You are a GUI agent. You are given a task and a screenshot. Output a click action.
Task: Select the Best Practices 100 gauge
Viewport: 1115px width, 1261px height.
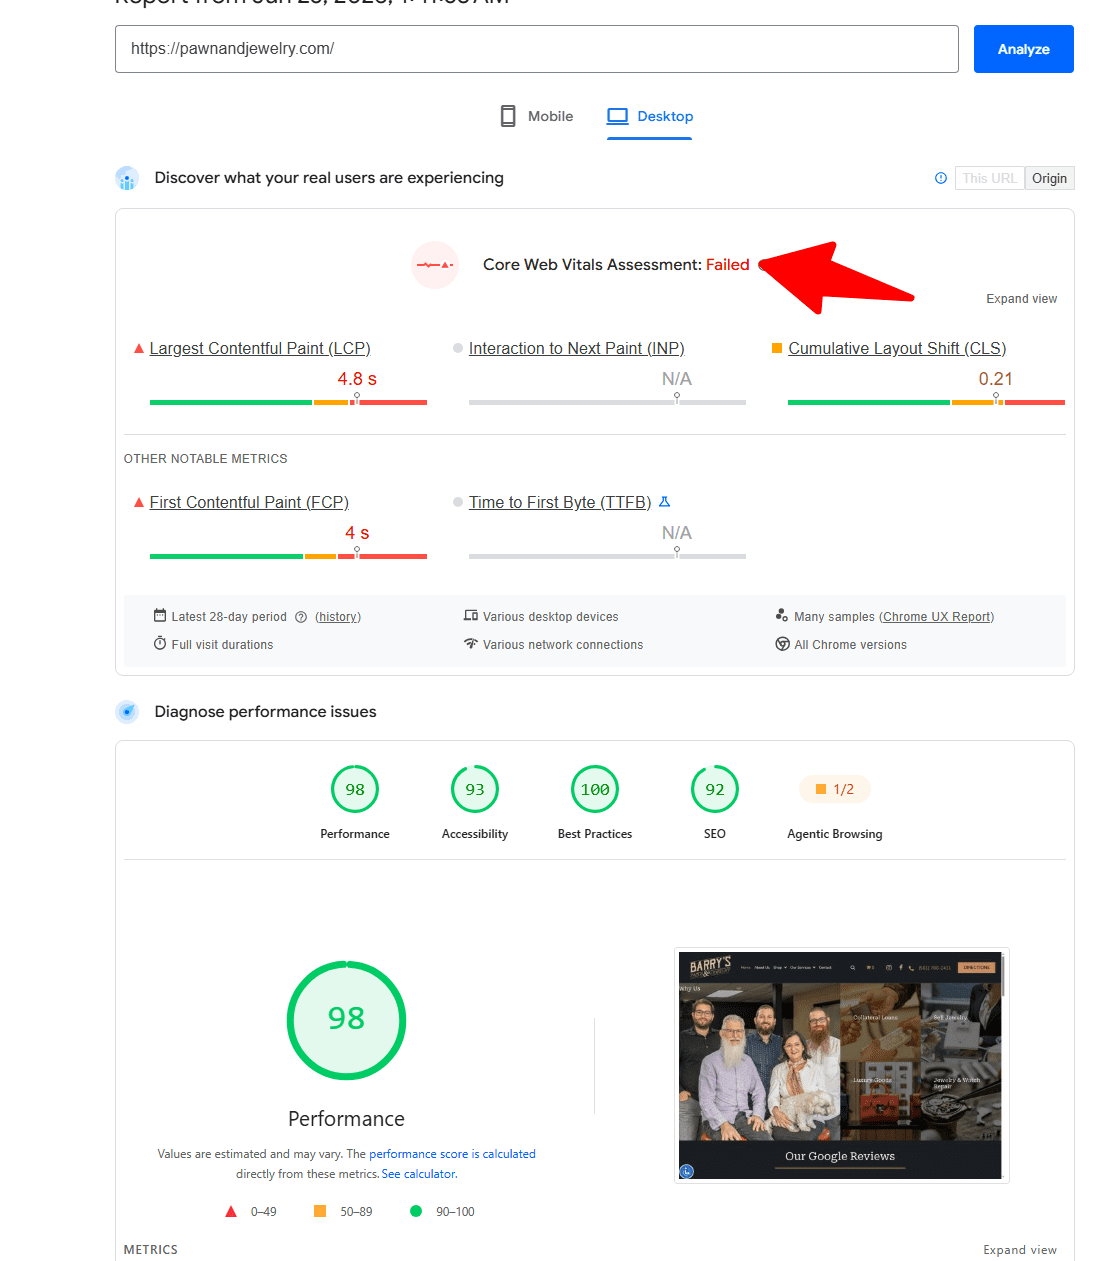595,790
